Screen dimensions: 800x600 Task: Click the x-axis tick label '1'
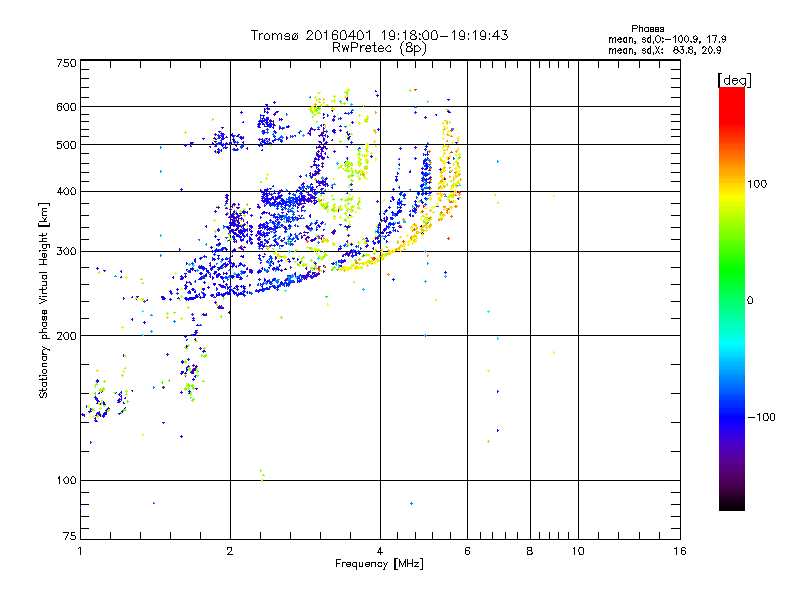[80, 551]
